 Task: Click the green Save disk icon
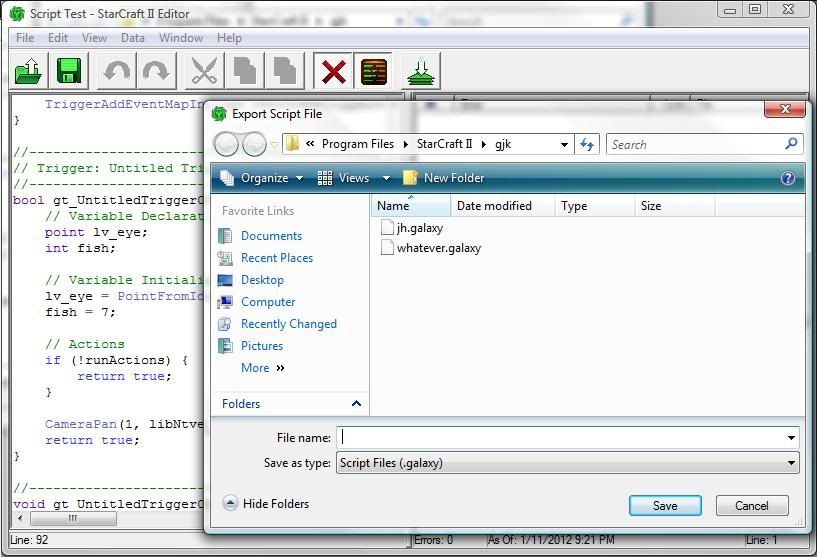tap(69, 71)
